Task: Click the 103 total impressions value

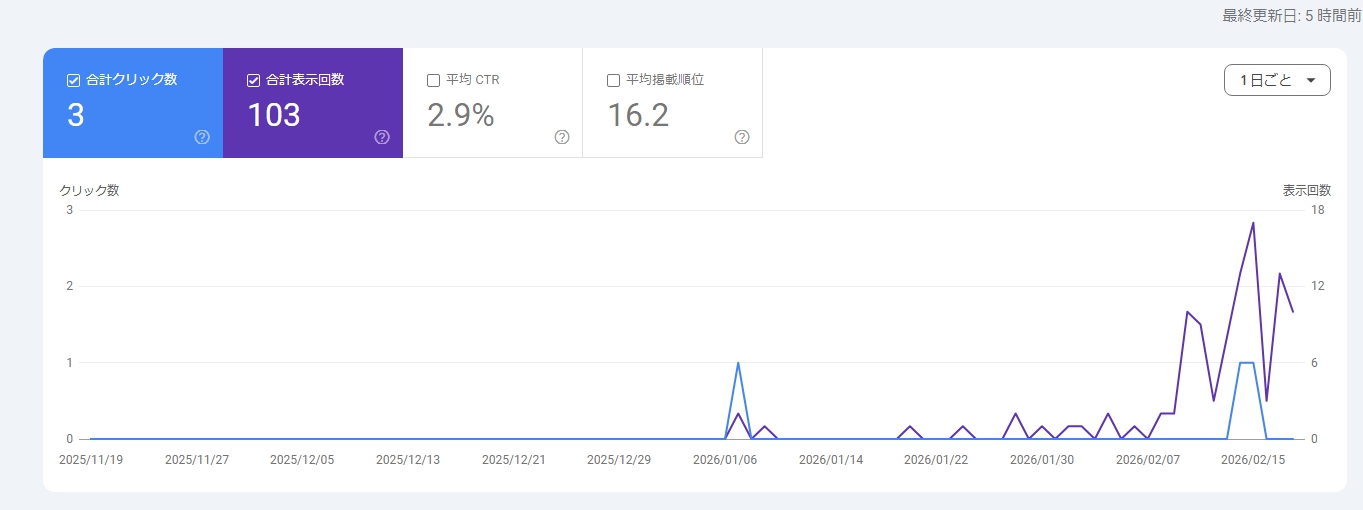Action: 273,116
